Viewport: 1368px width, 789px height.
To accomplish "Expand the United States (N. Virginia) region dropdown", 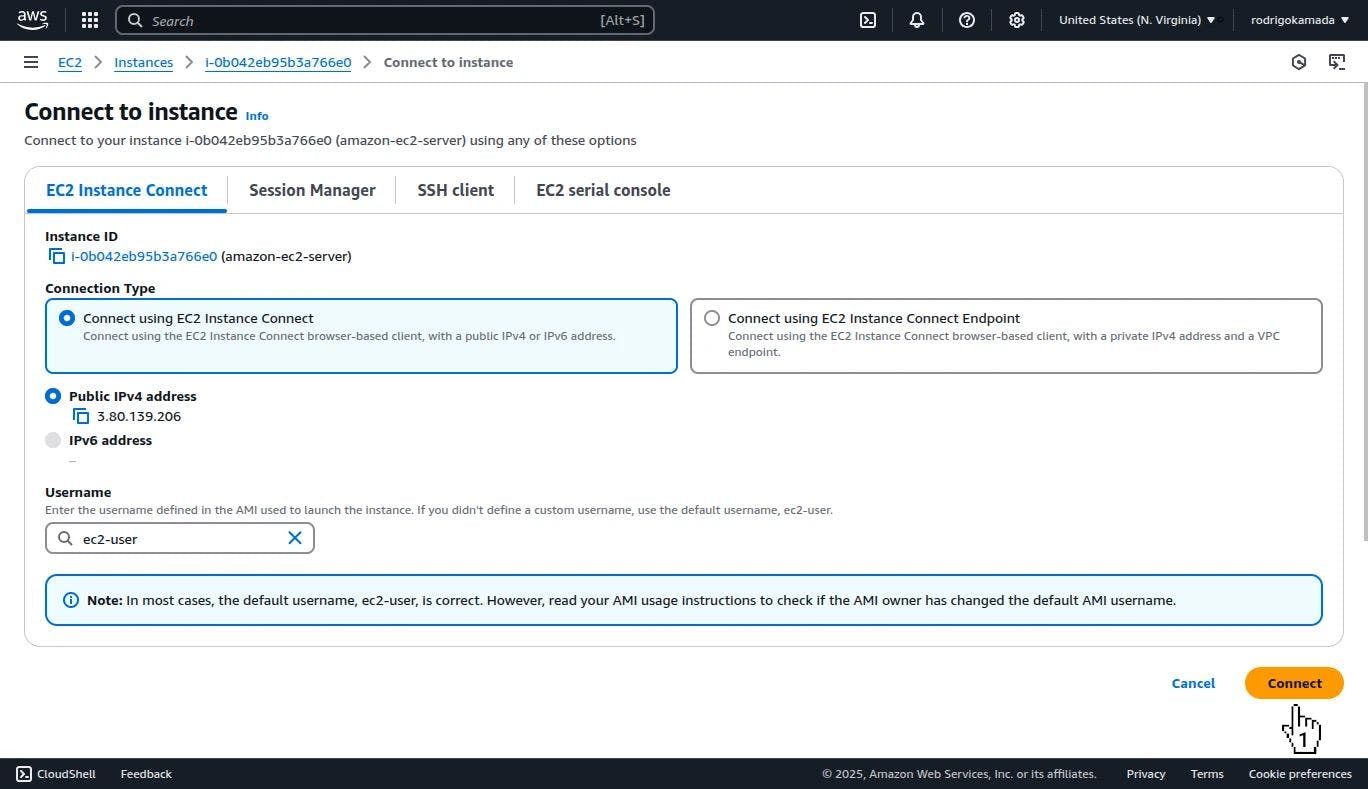I will pyautogui.click(x=1137, y=20).
